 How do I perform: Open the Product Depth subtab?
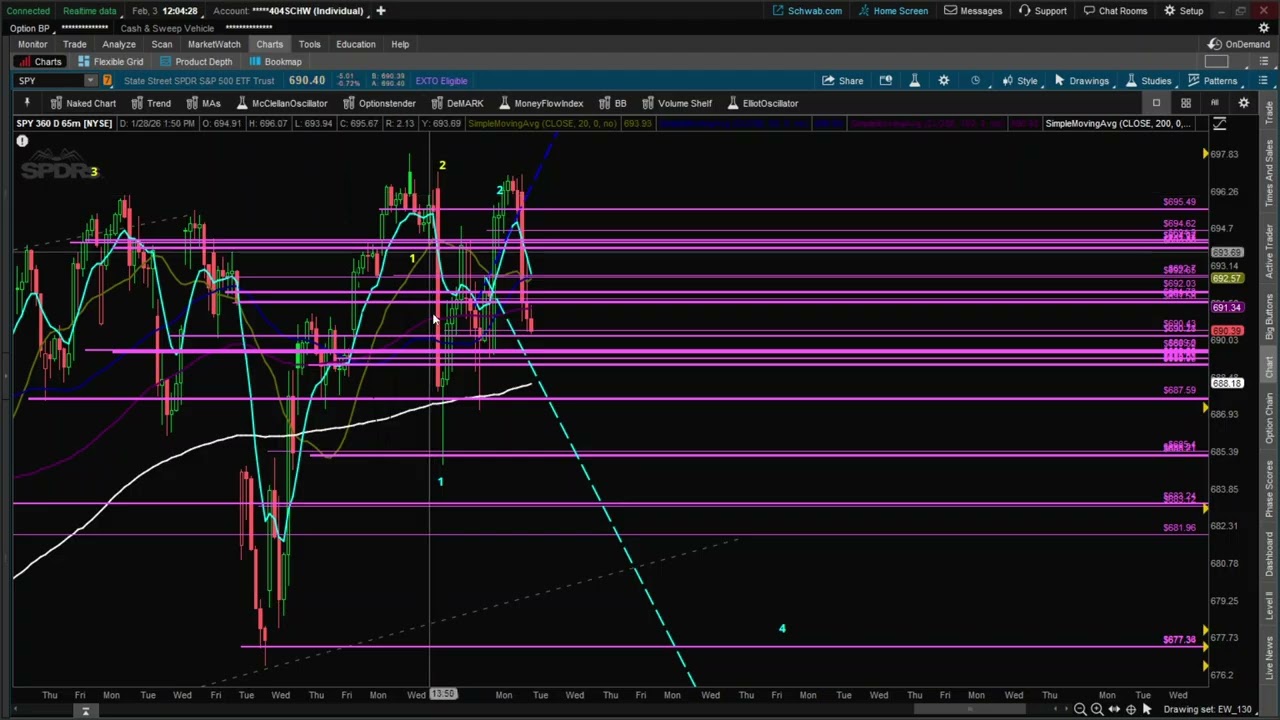(196, 62)
